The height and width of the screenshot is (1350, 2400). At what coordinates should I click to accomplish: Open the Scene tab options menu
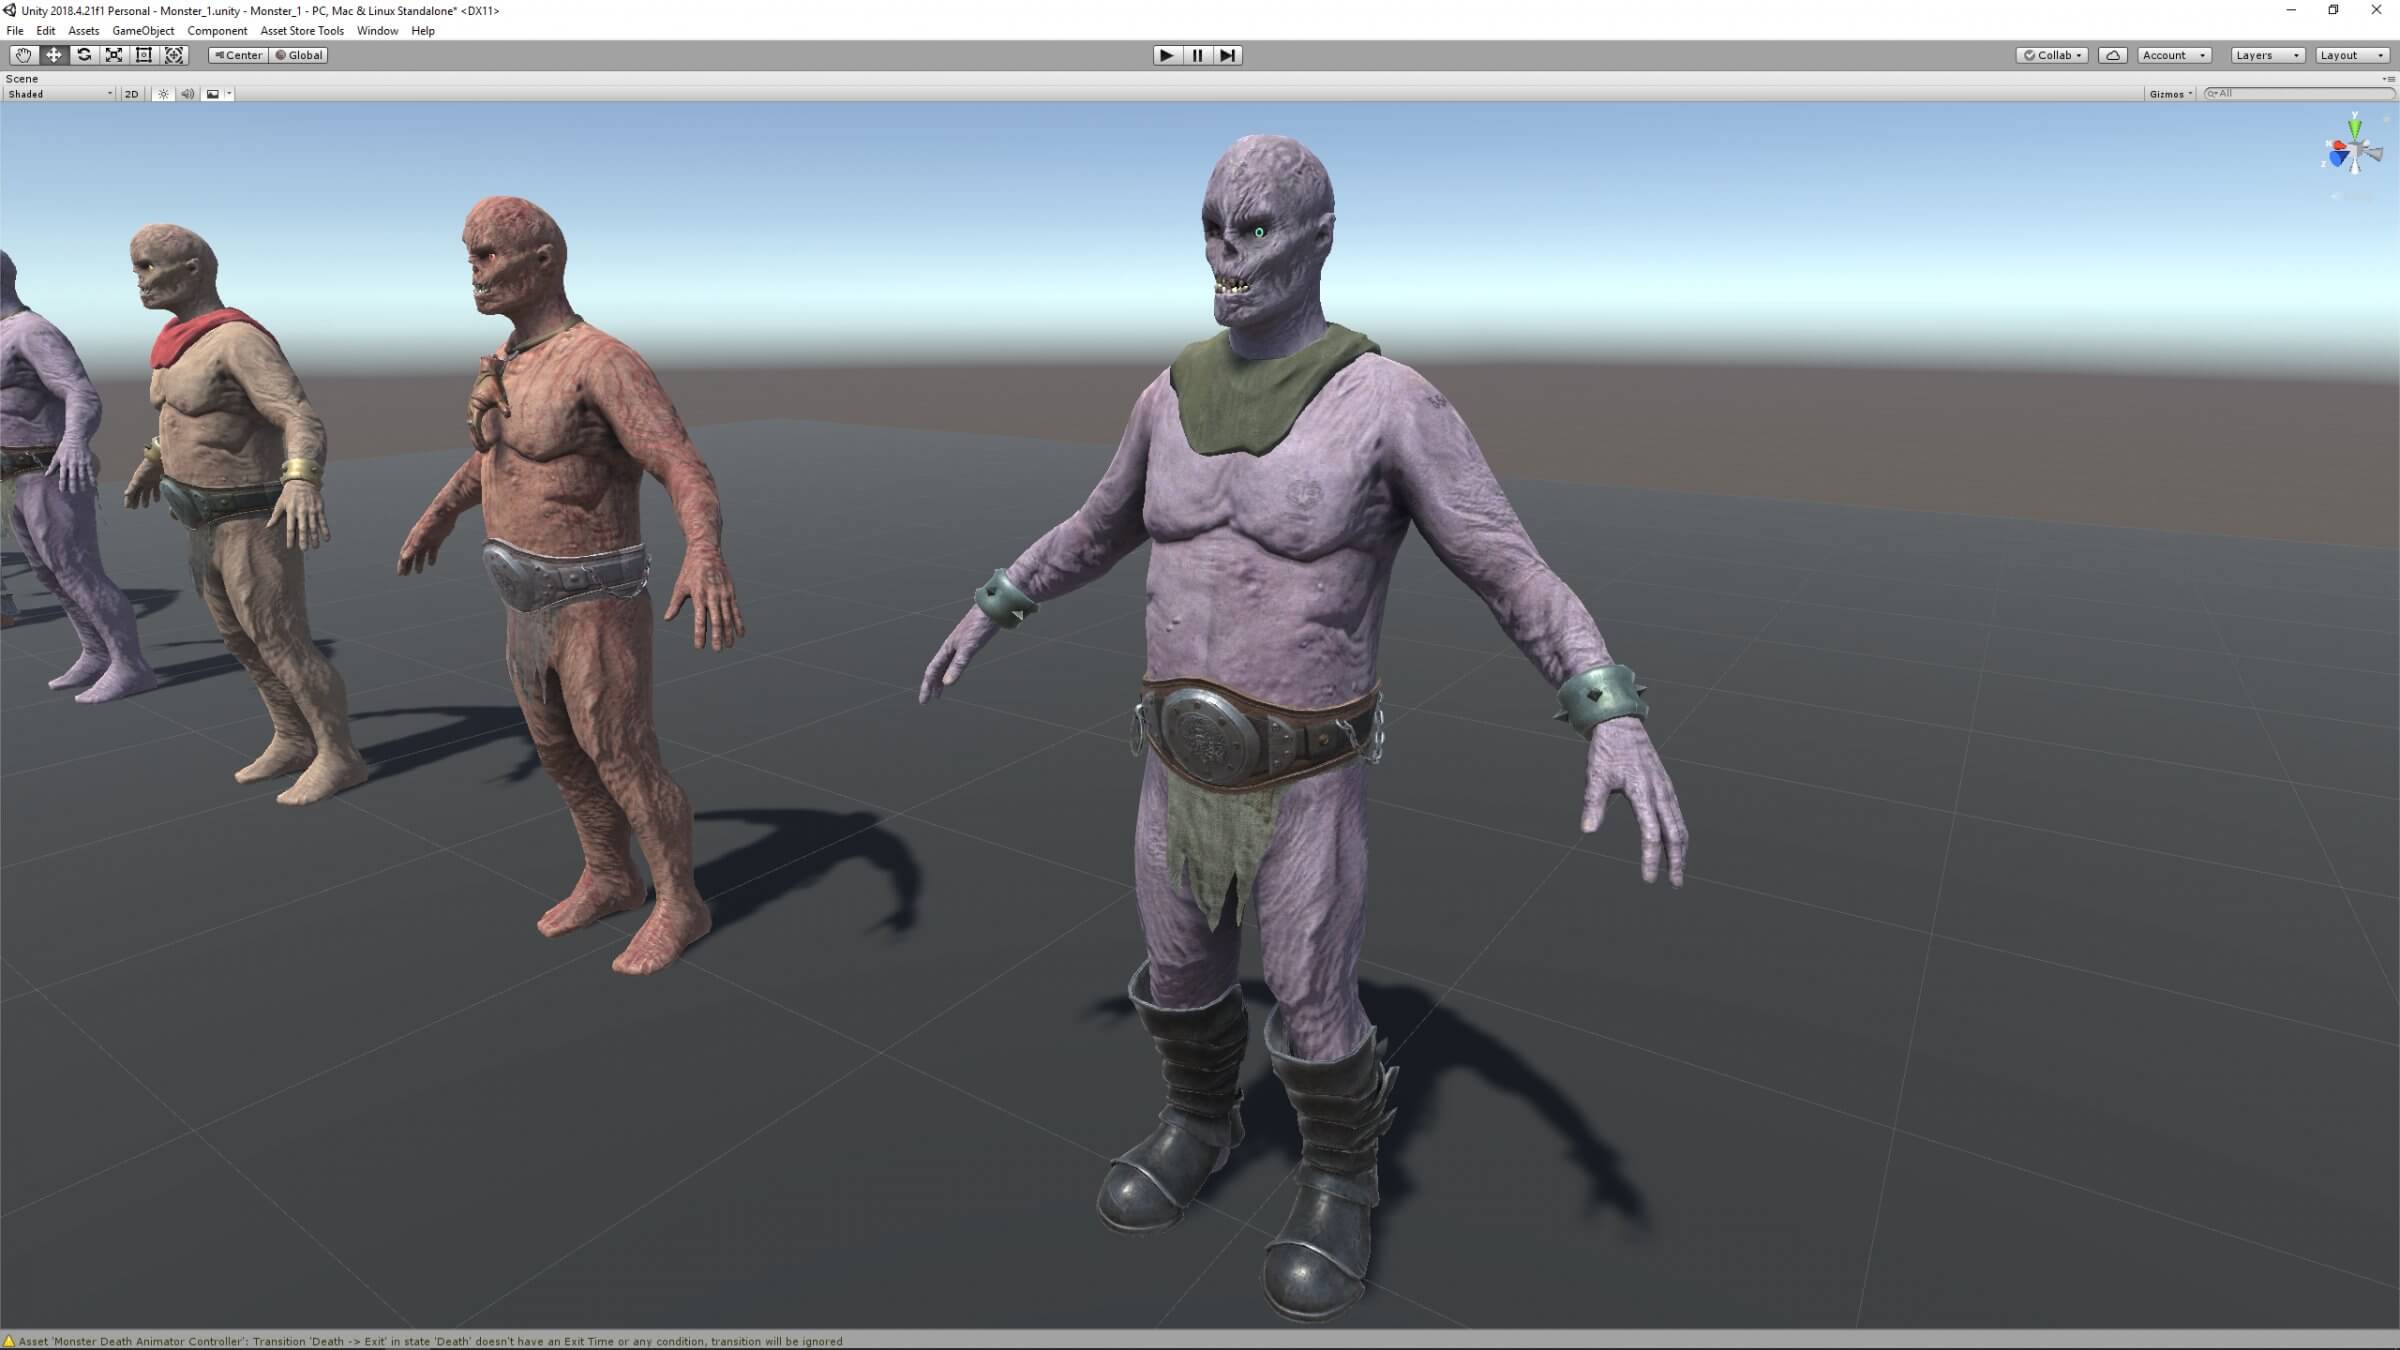(x=2388, y=79)
